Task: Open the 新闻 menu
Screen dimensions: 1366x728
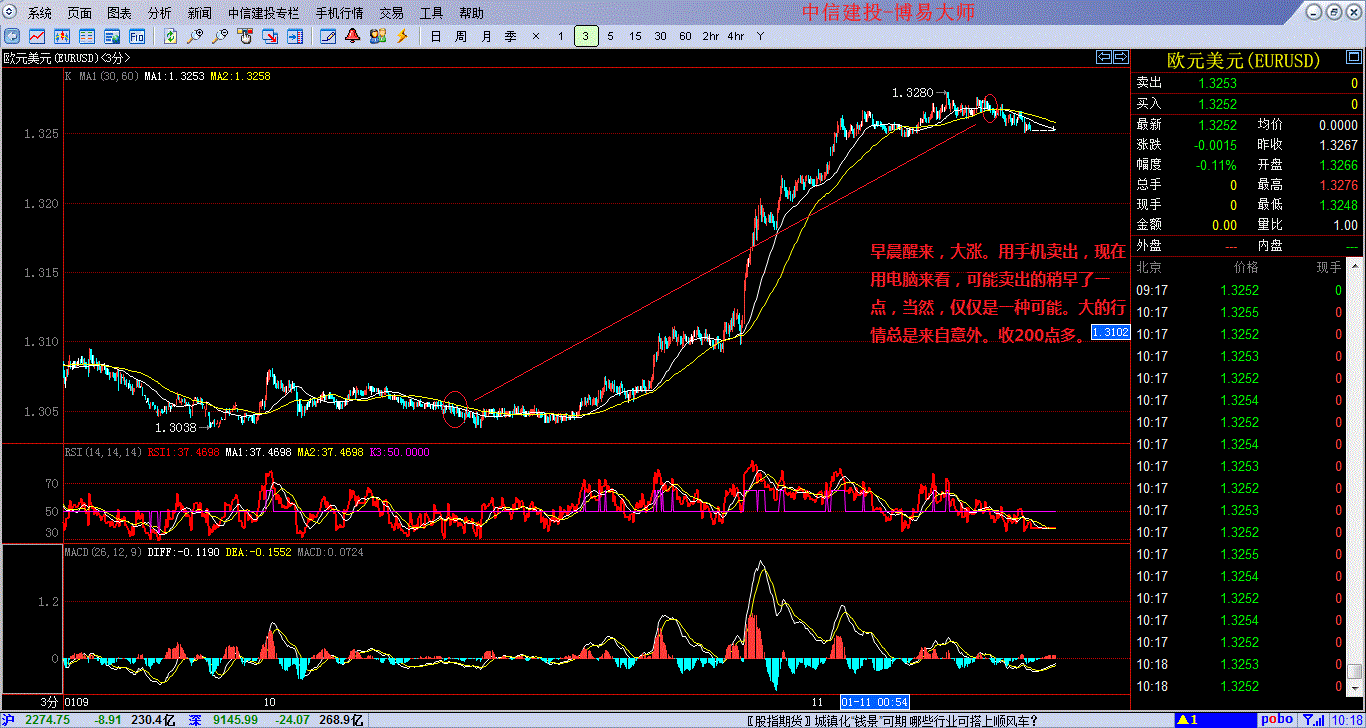Action: [199, 13]
